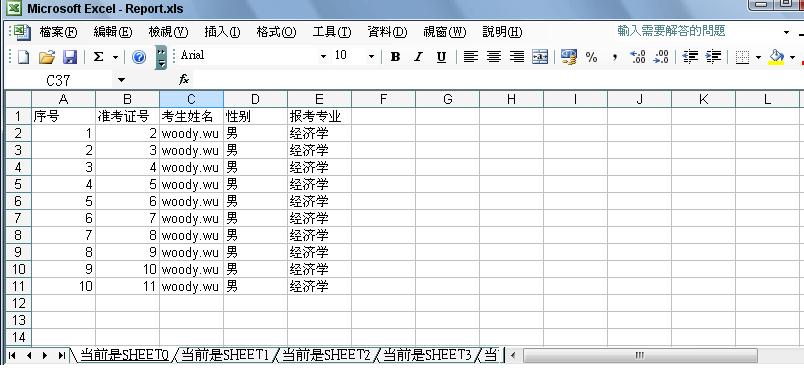Open the 工具(T) menu

coord(332,32)
